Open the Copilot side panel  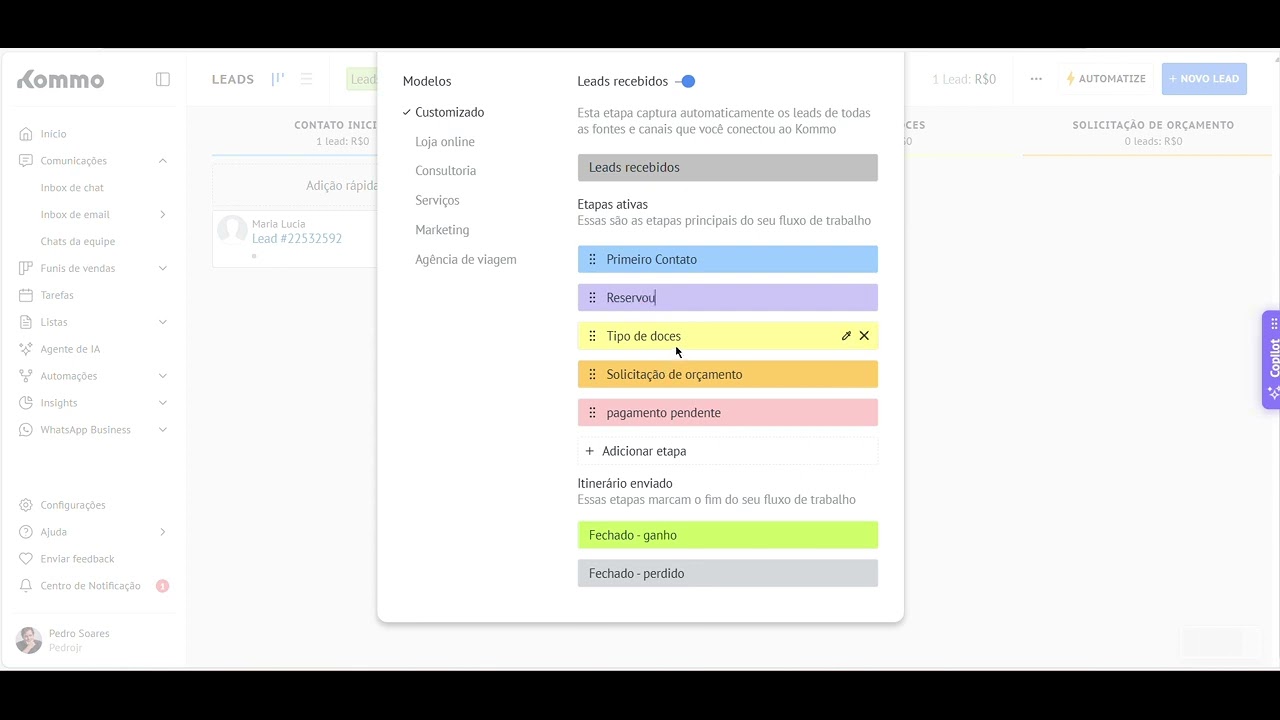click(x=1272, y=359)
